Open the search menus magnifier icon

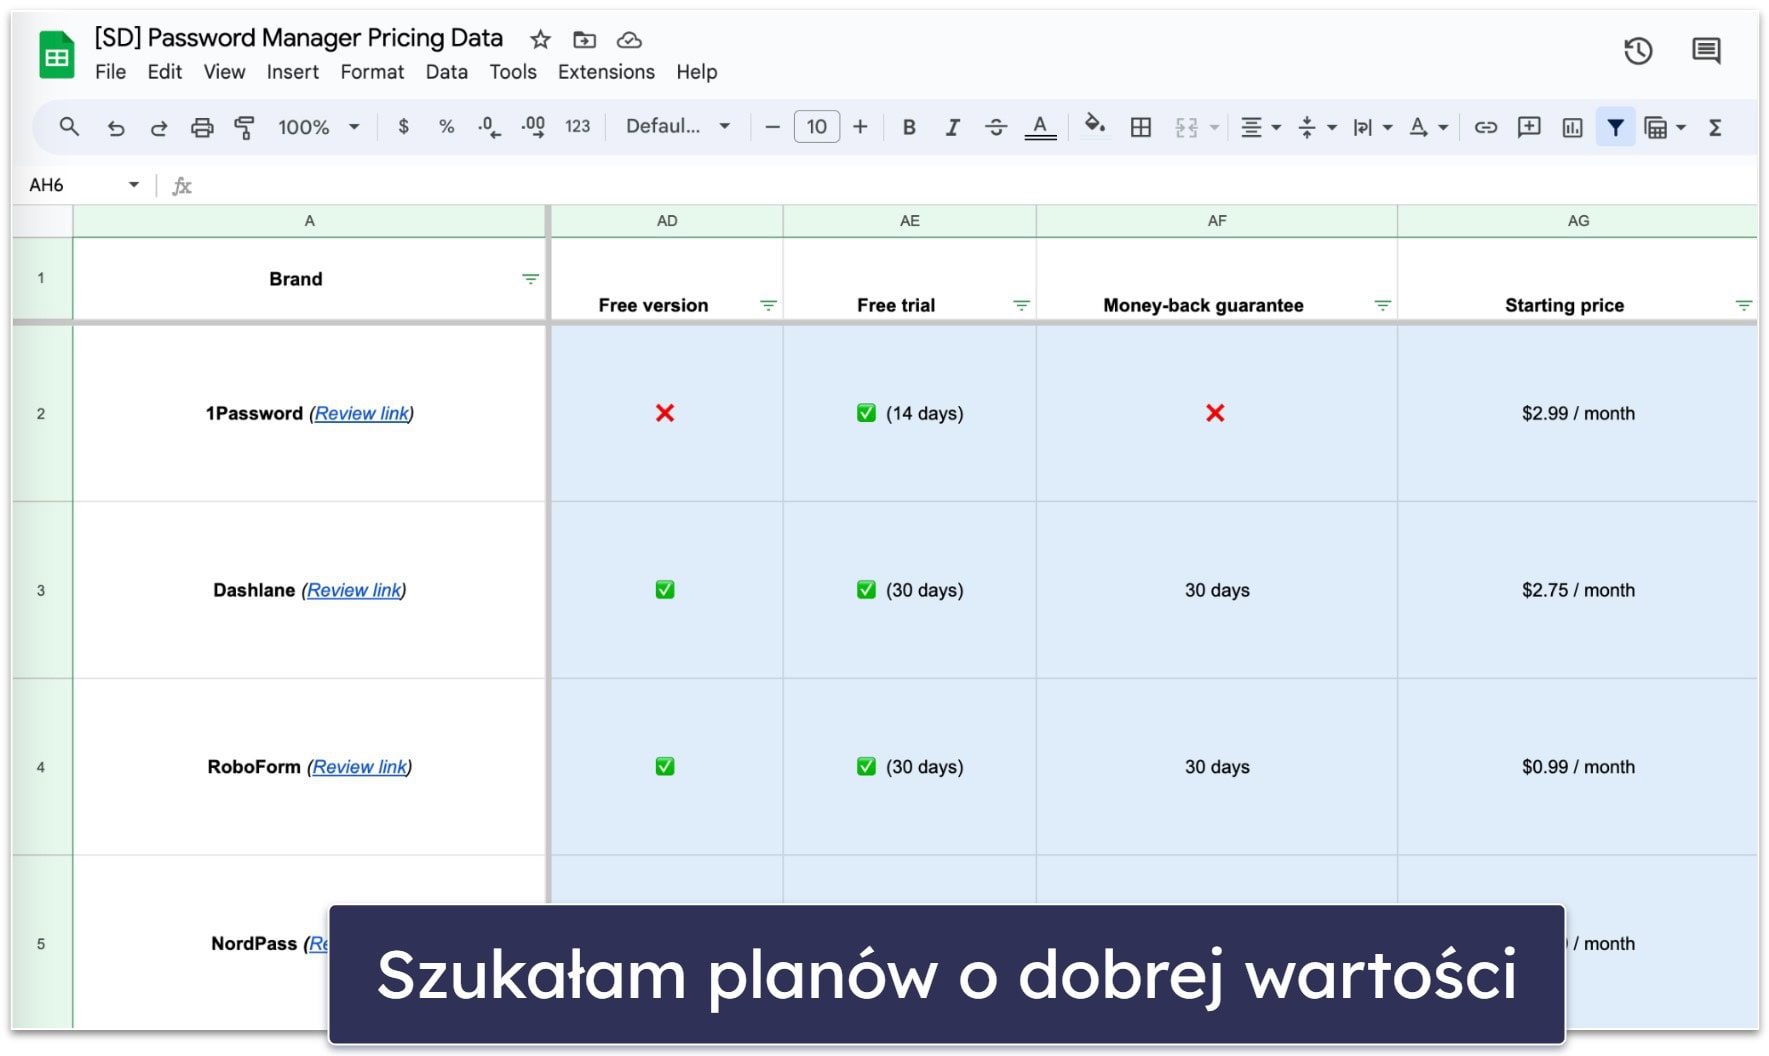tap(69, 127)
